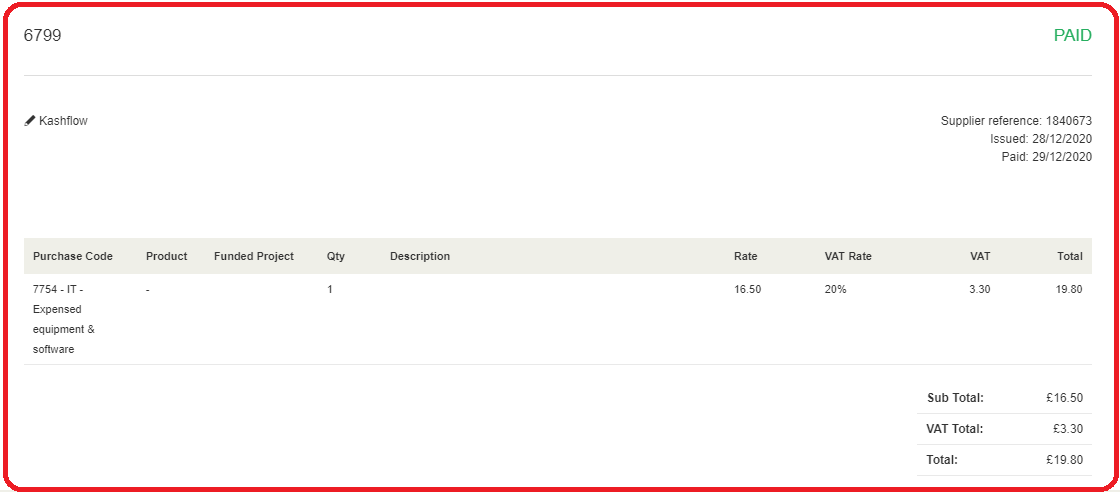
Task: Click the Qty column header
Action: pos(336,256)
